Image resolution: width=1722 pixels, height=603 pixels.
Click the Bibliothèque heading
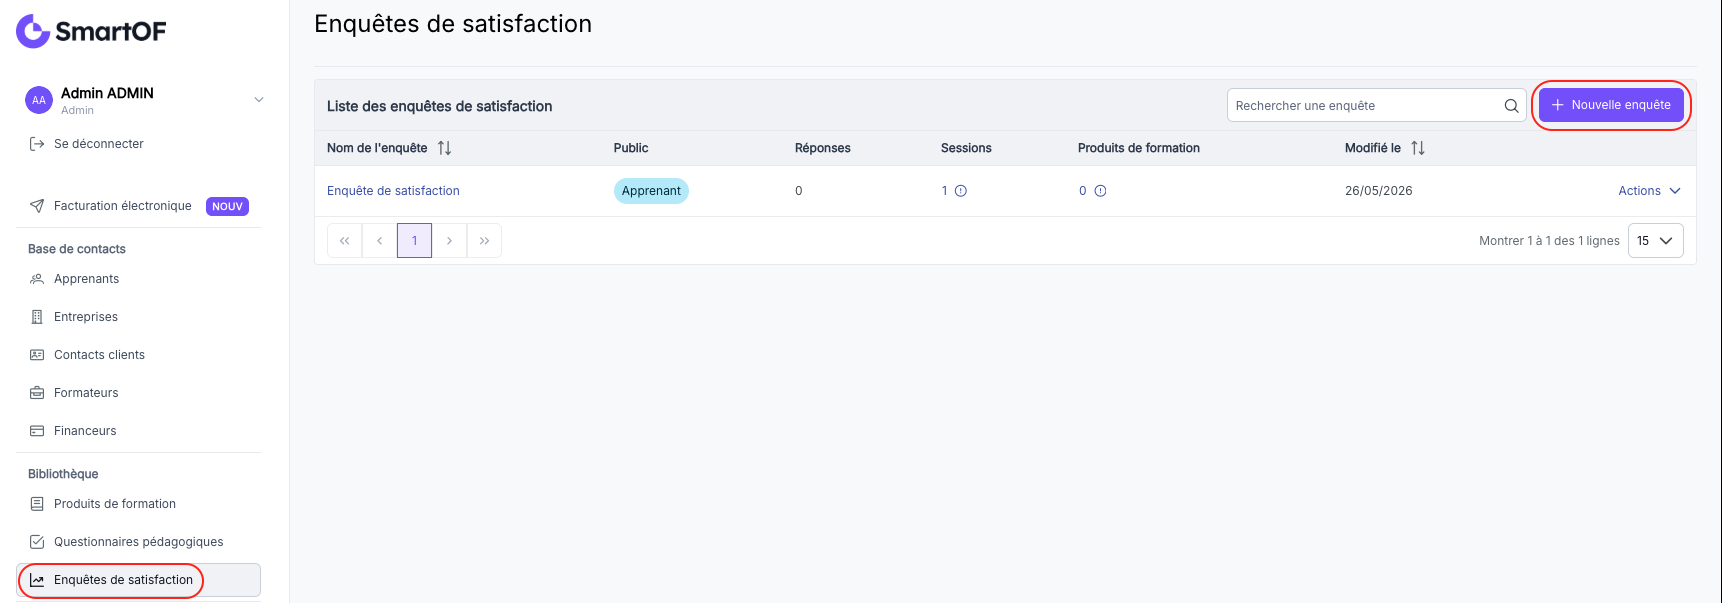click(x=63, y=474)
